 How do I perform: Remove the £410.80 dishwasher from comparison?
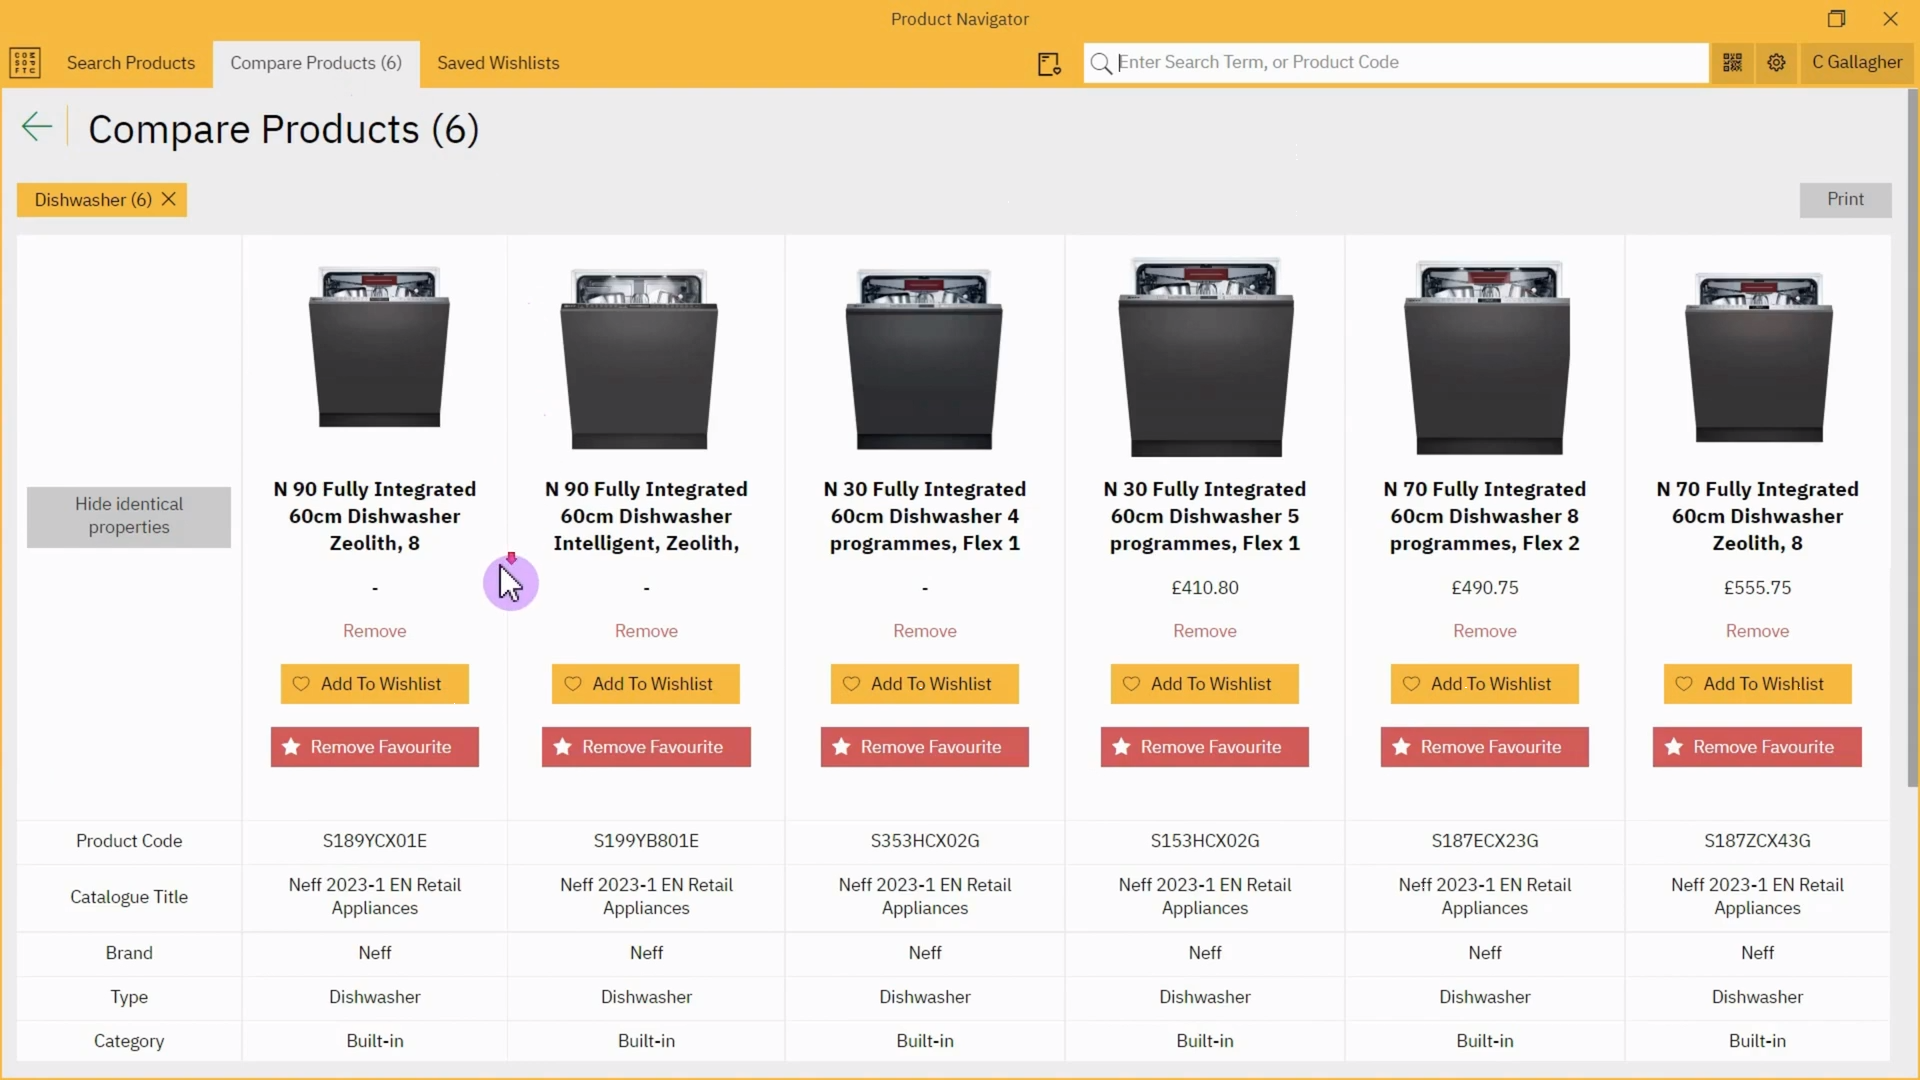tap(1205, 631)
